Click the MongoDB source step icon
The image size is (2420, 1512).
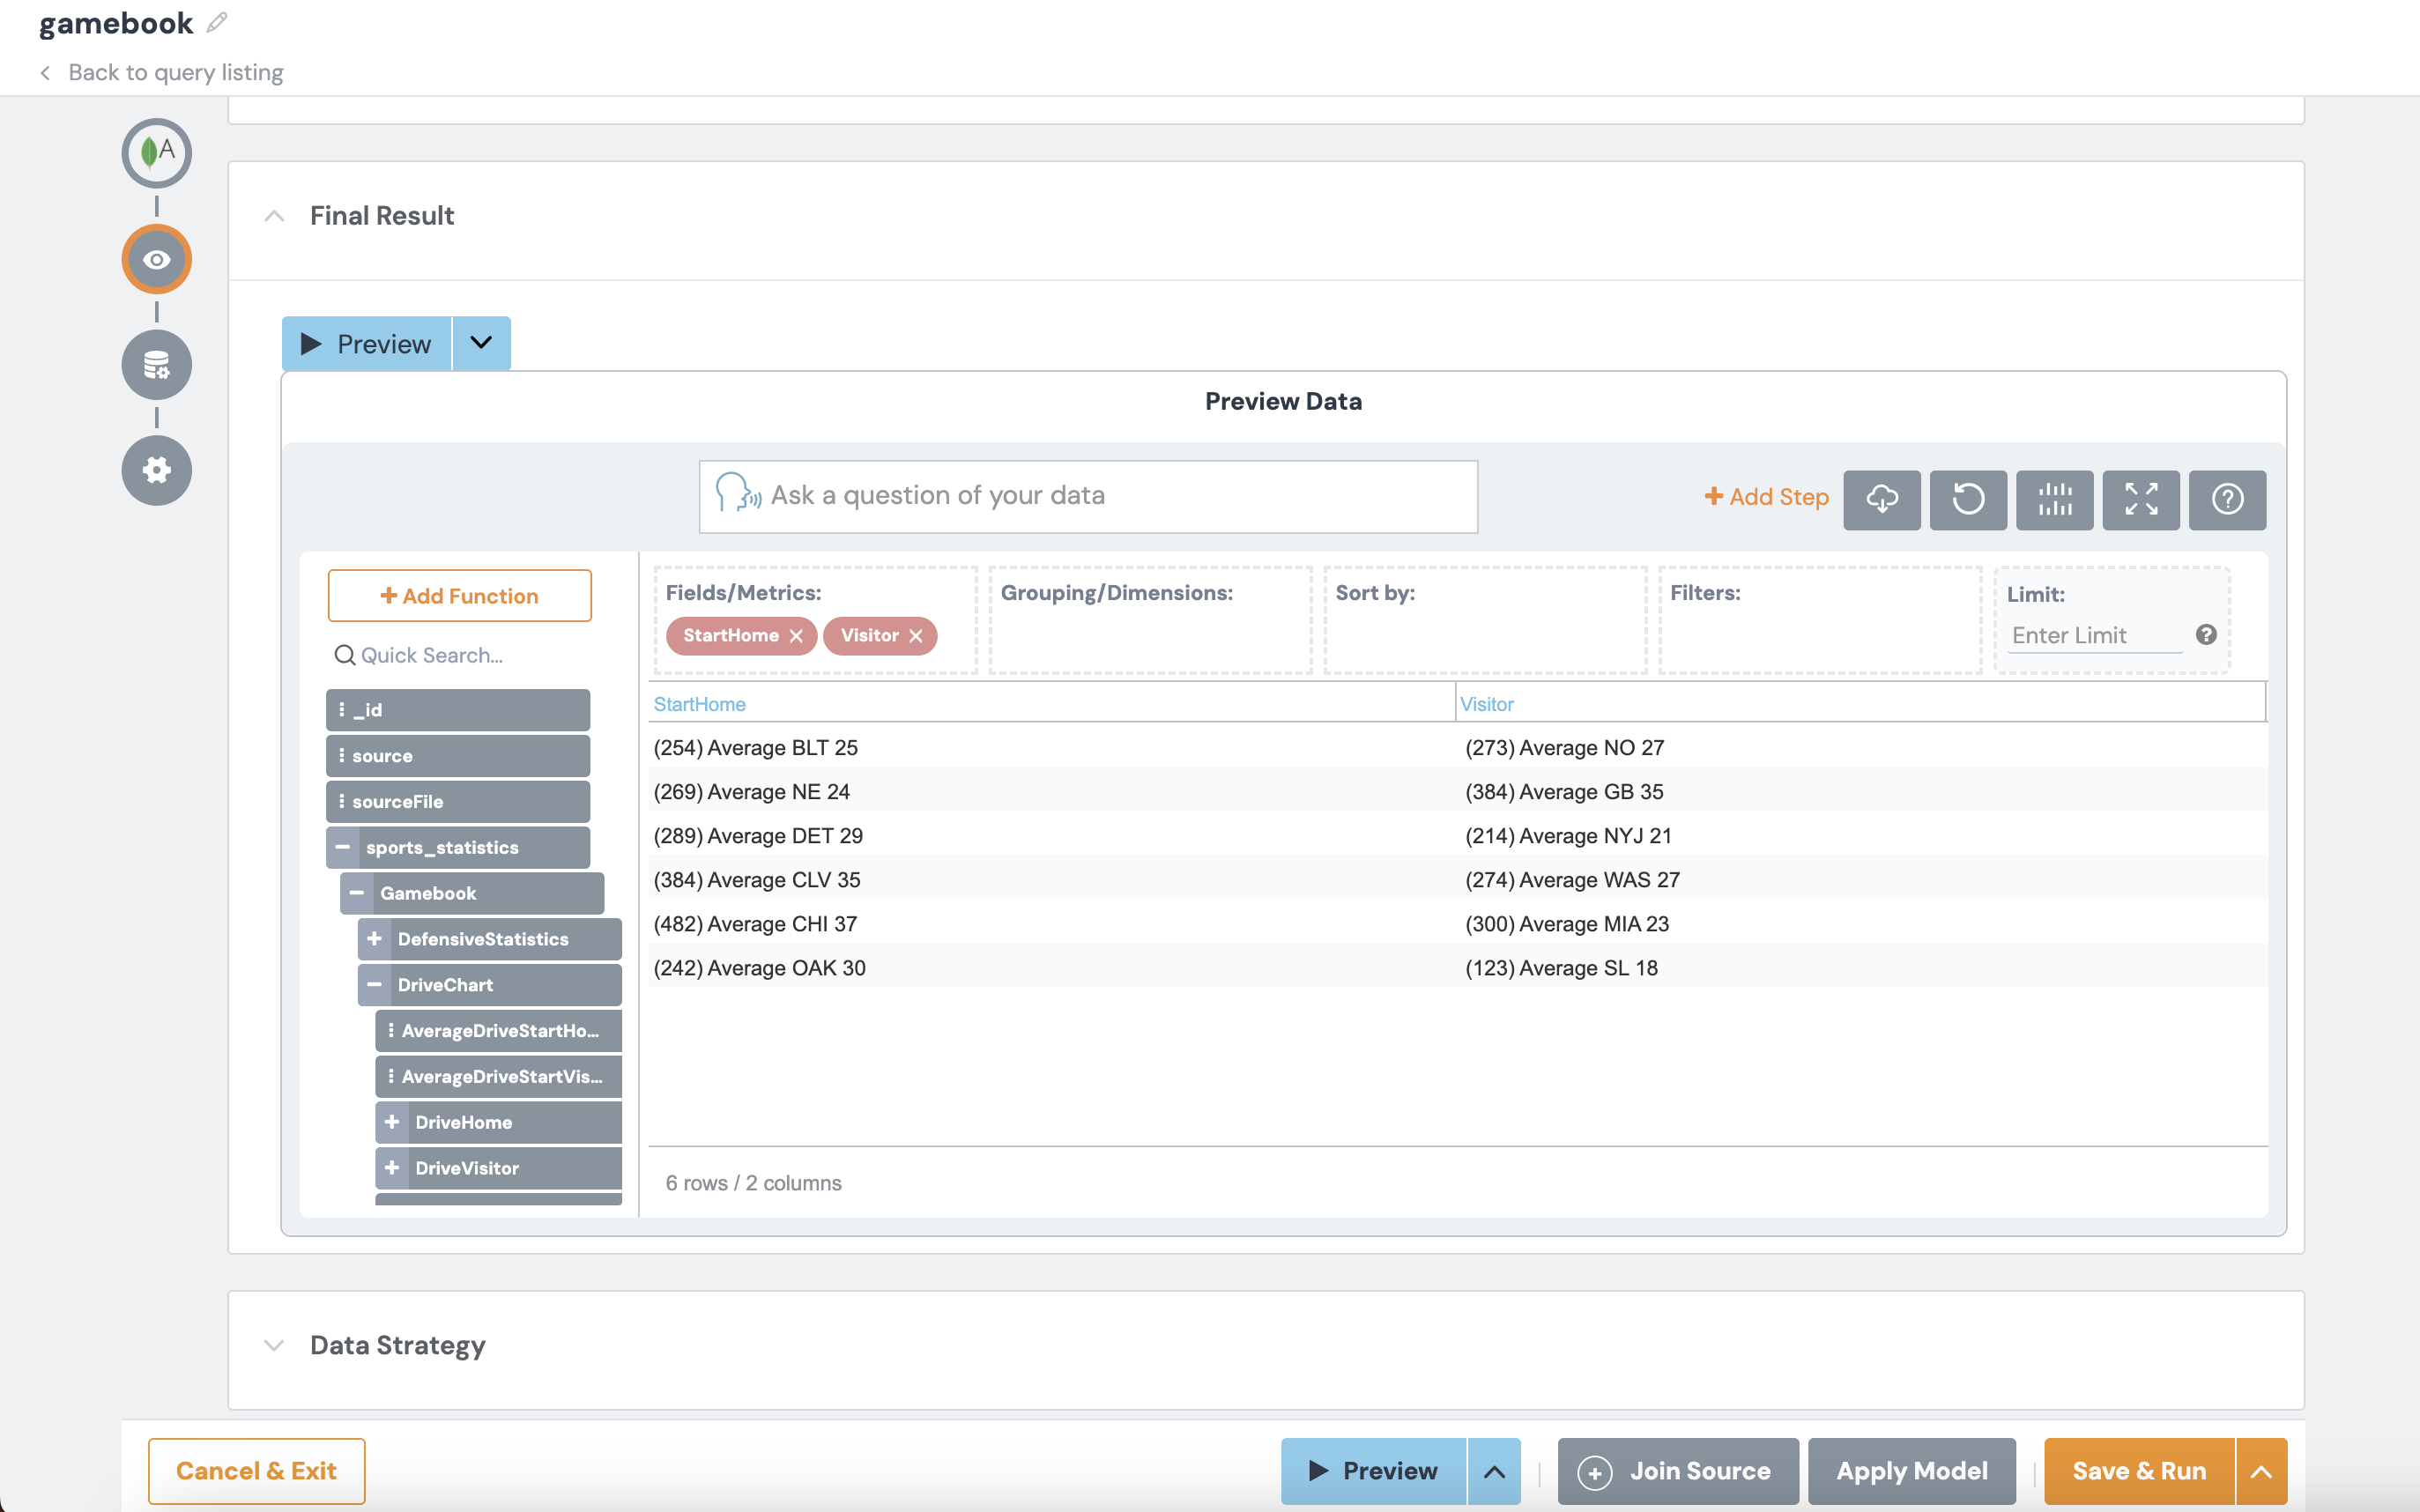pos(156,153)
